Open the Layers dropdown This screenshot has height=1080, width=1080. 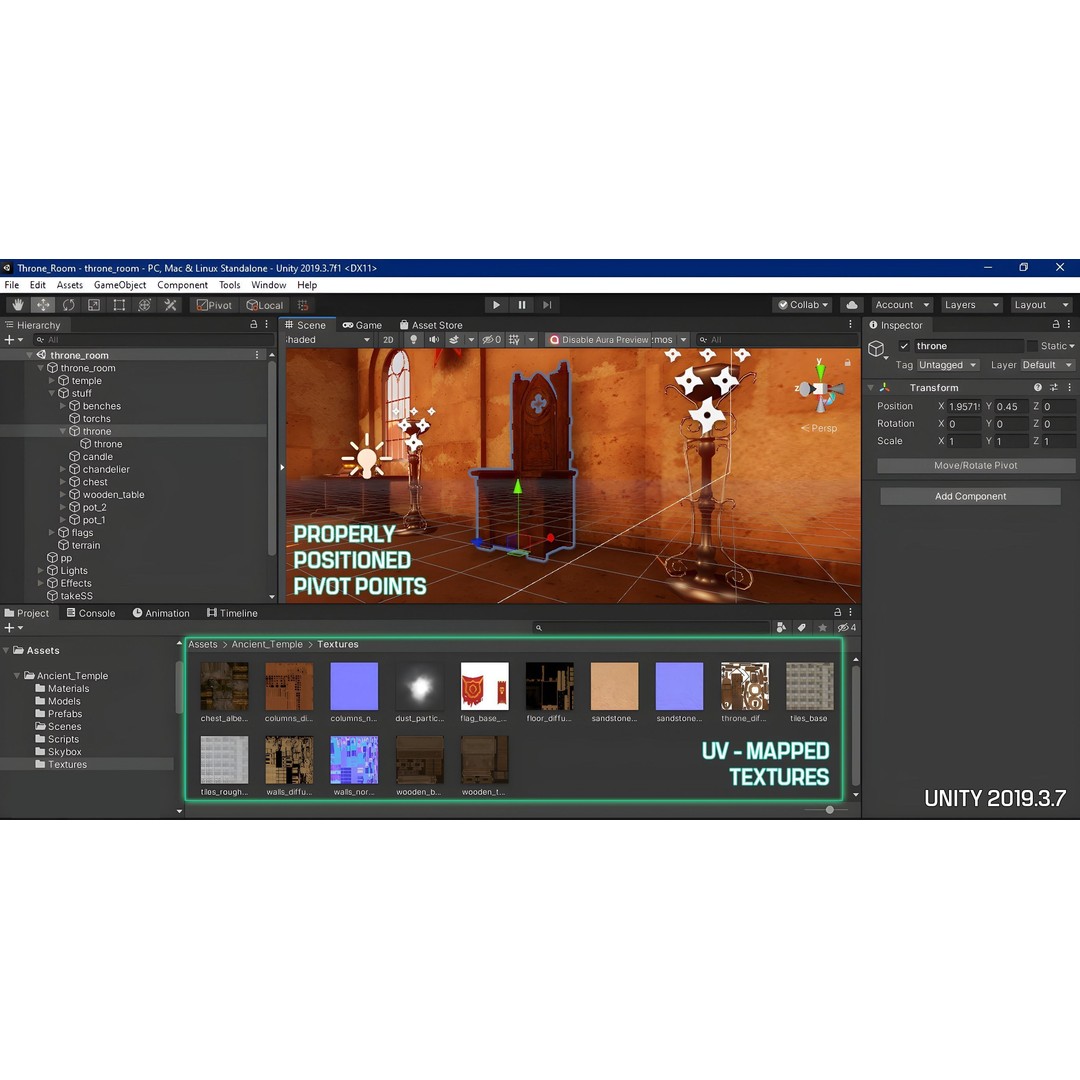(971, 305)
